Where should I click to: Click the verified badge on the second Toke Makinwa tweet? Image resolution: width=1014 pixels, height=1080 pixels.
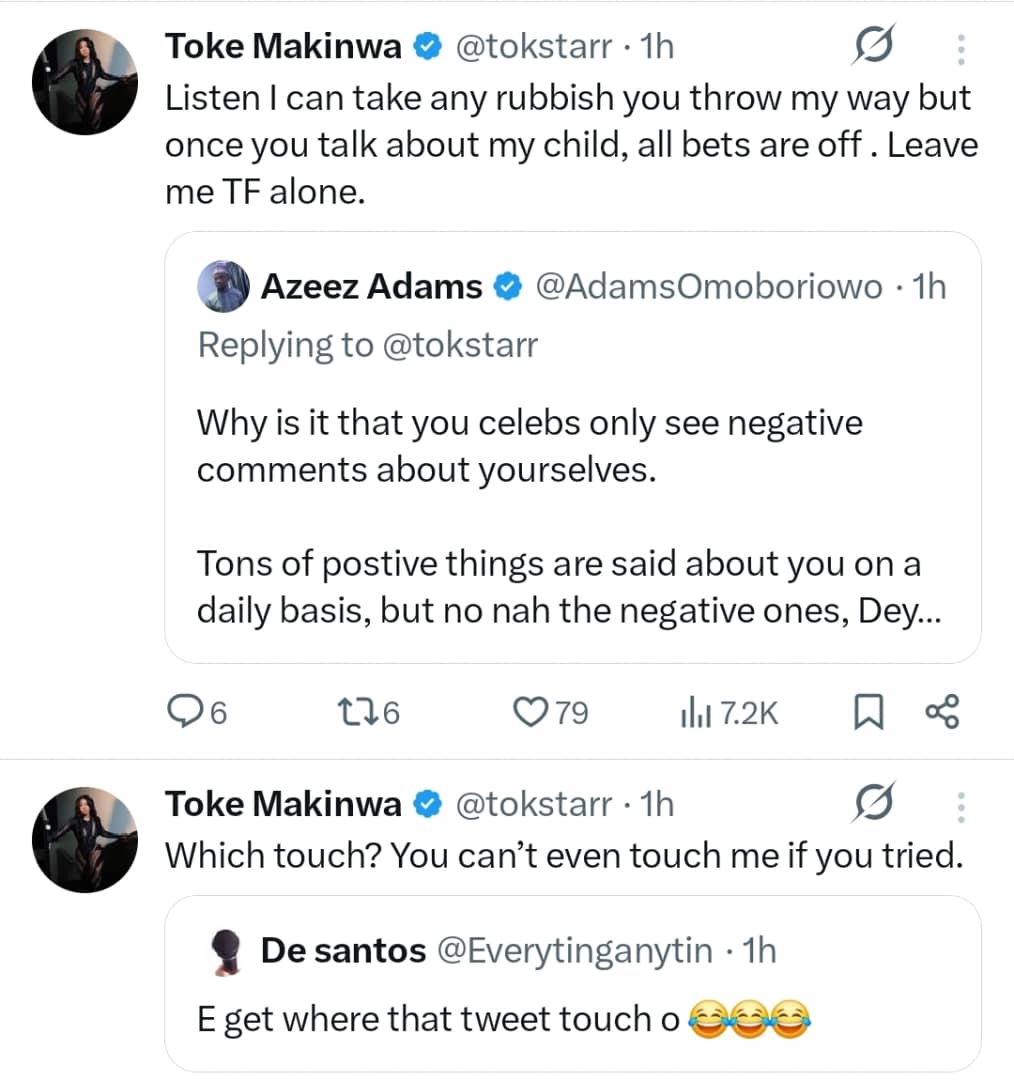pyautogui.click(x=428, y=802)
